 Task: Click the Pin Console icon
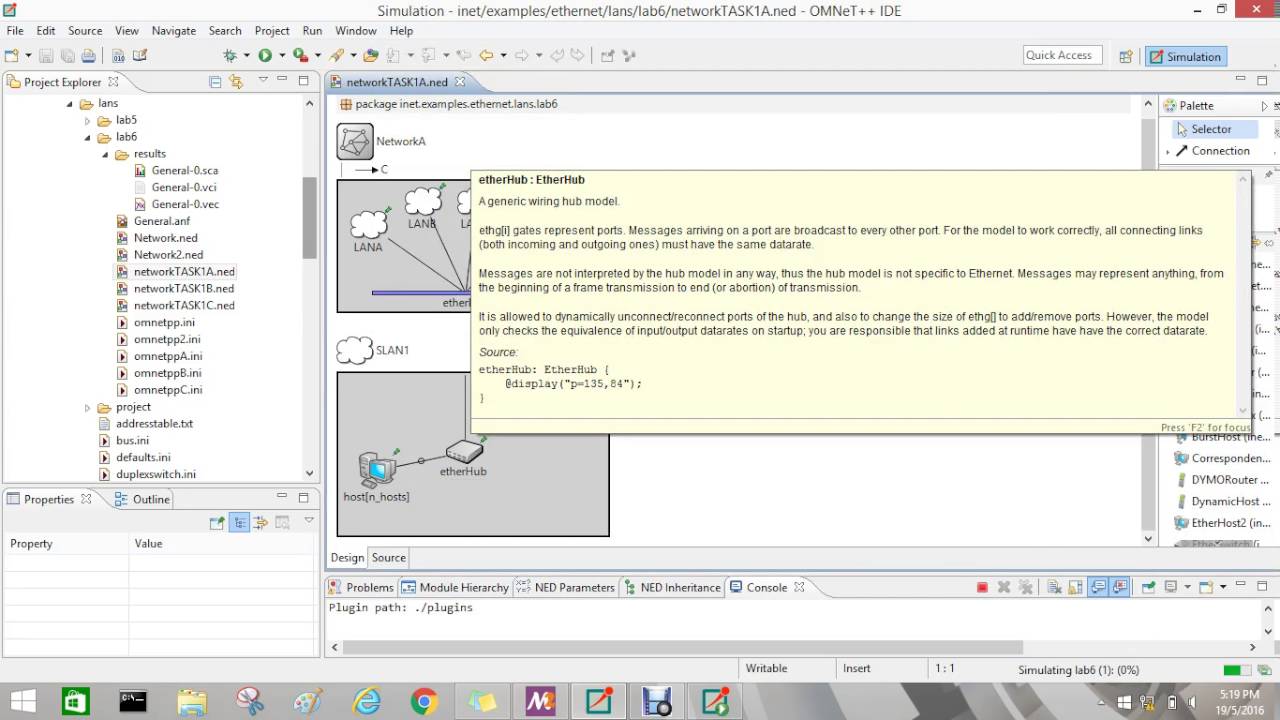pos(1148,587)
